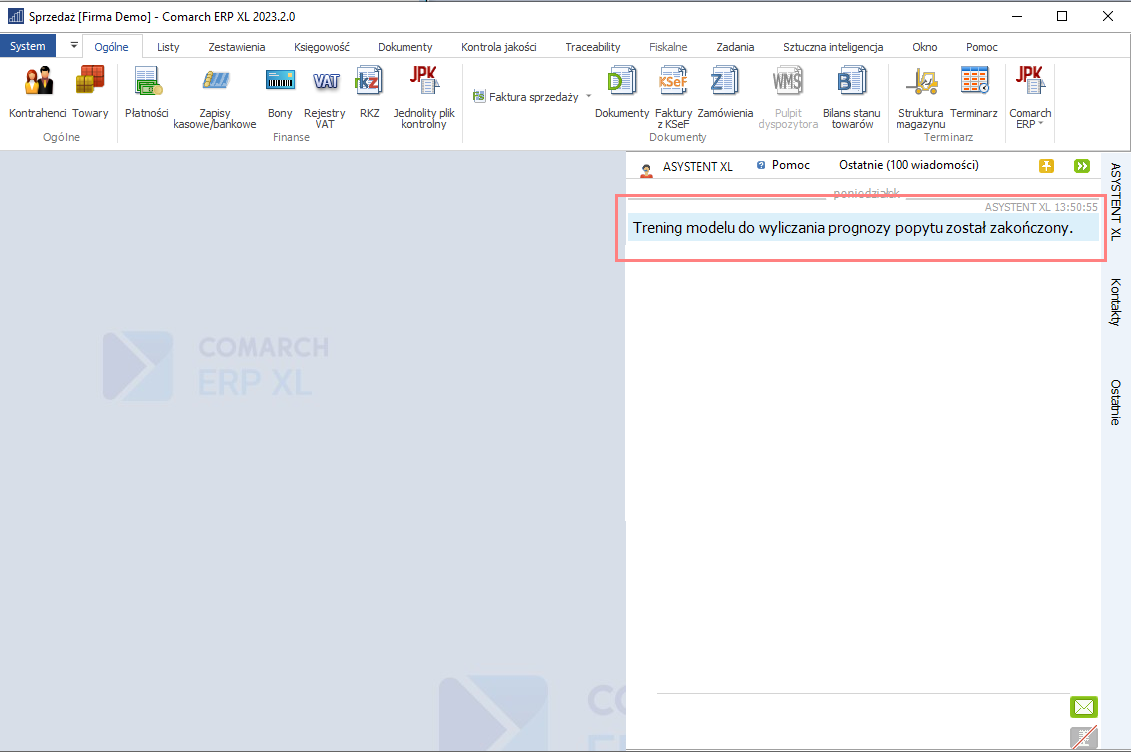Switch to the Ogólne ribbon tab
This screenshot has height=753, width=1131.
111,47
